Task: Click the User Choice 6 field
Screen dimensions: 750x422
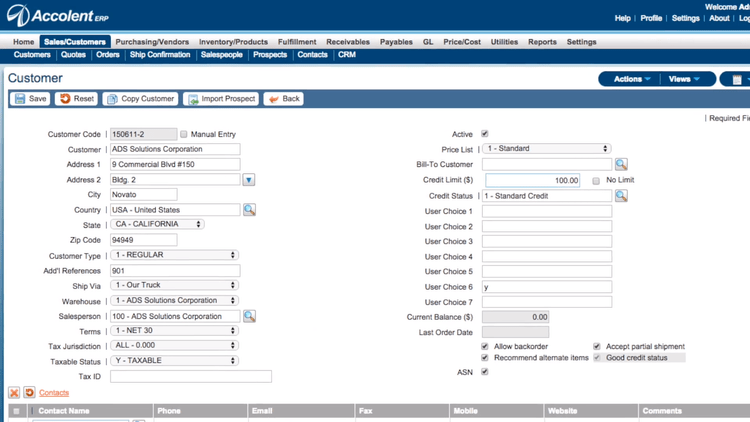Action: pos(547,287)
